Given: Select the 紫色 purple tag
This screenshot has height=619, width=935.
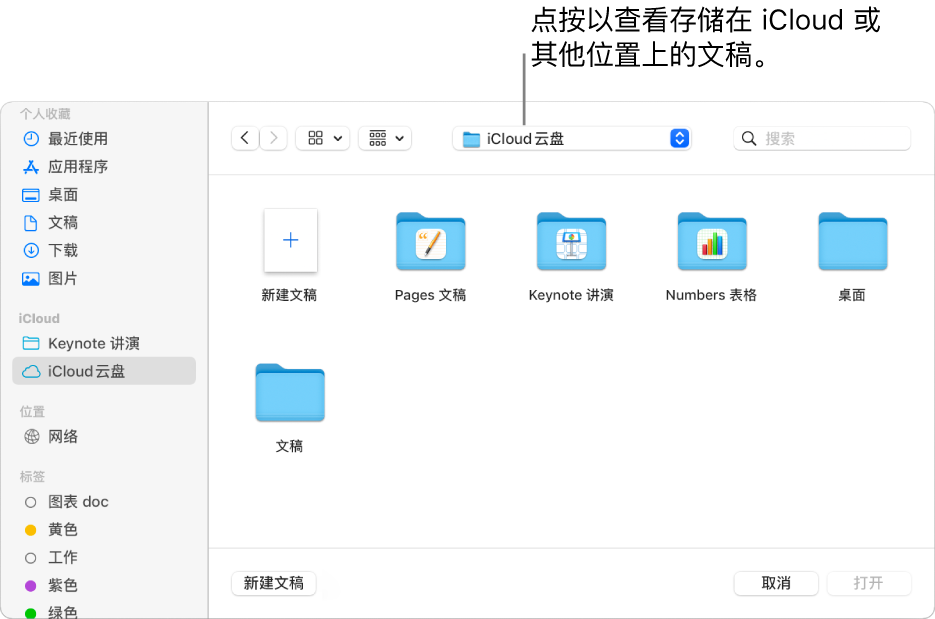Looking at the screenshot, I should coord(104,586).
